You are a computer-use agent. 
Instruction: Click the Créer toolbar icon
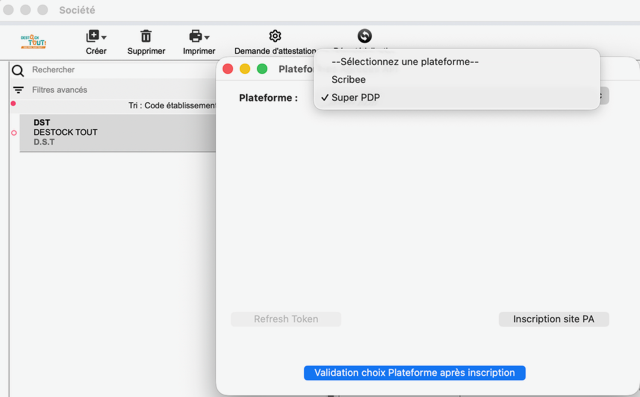click(93, 36)
